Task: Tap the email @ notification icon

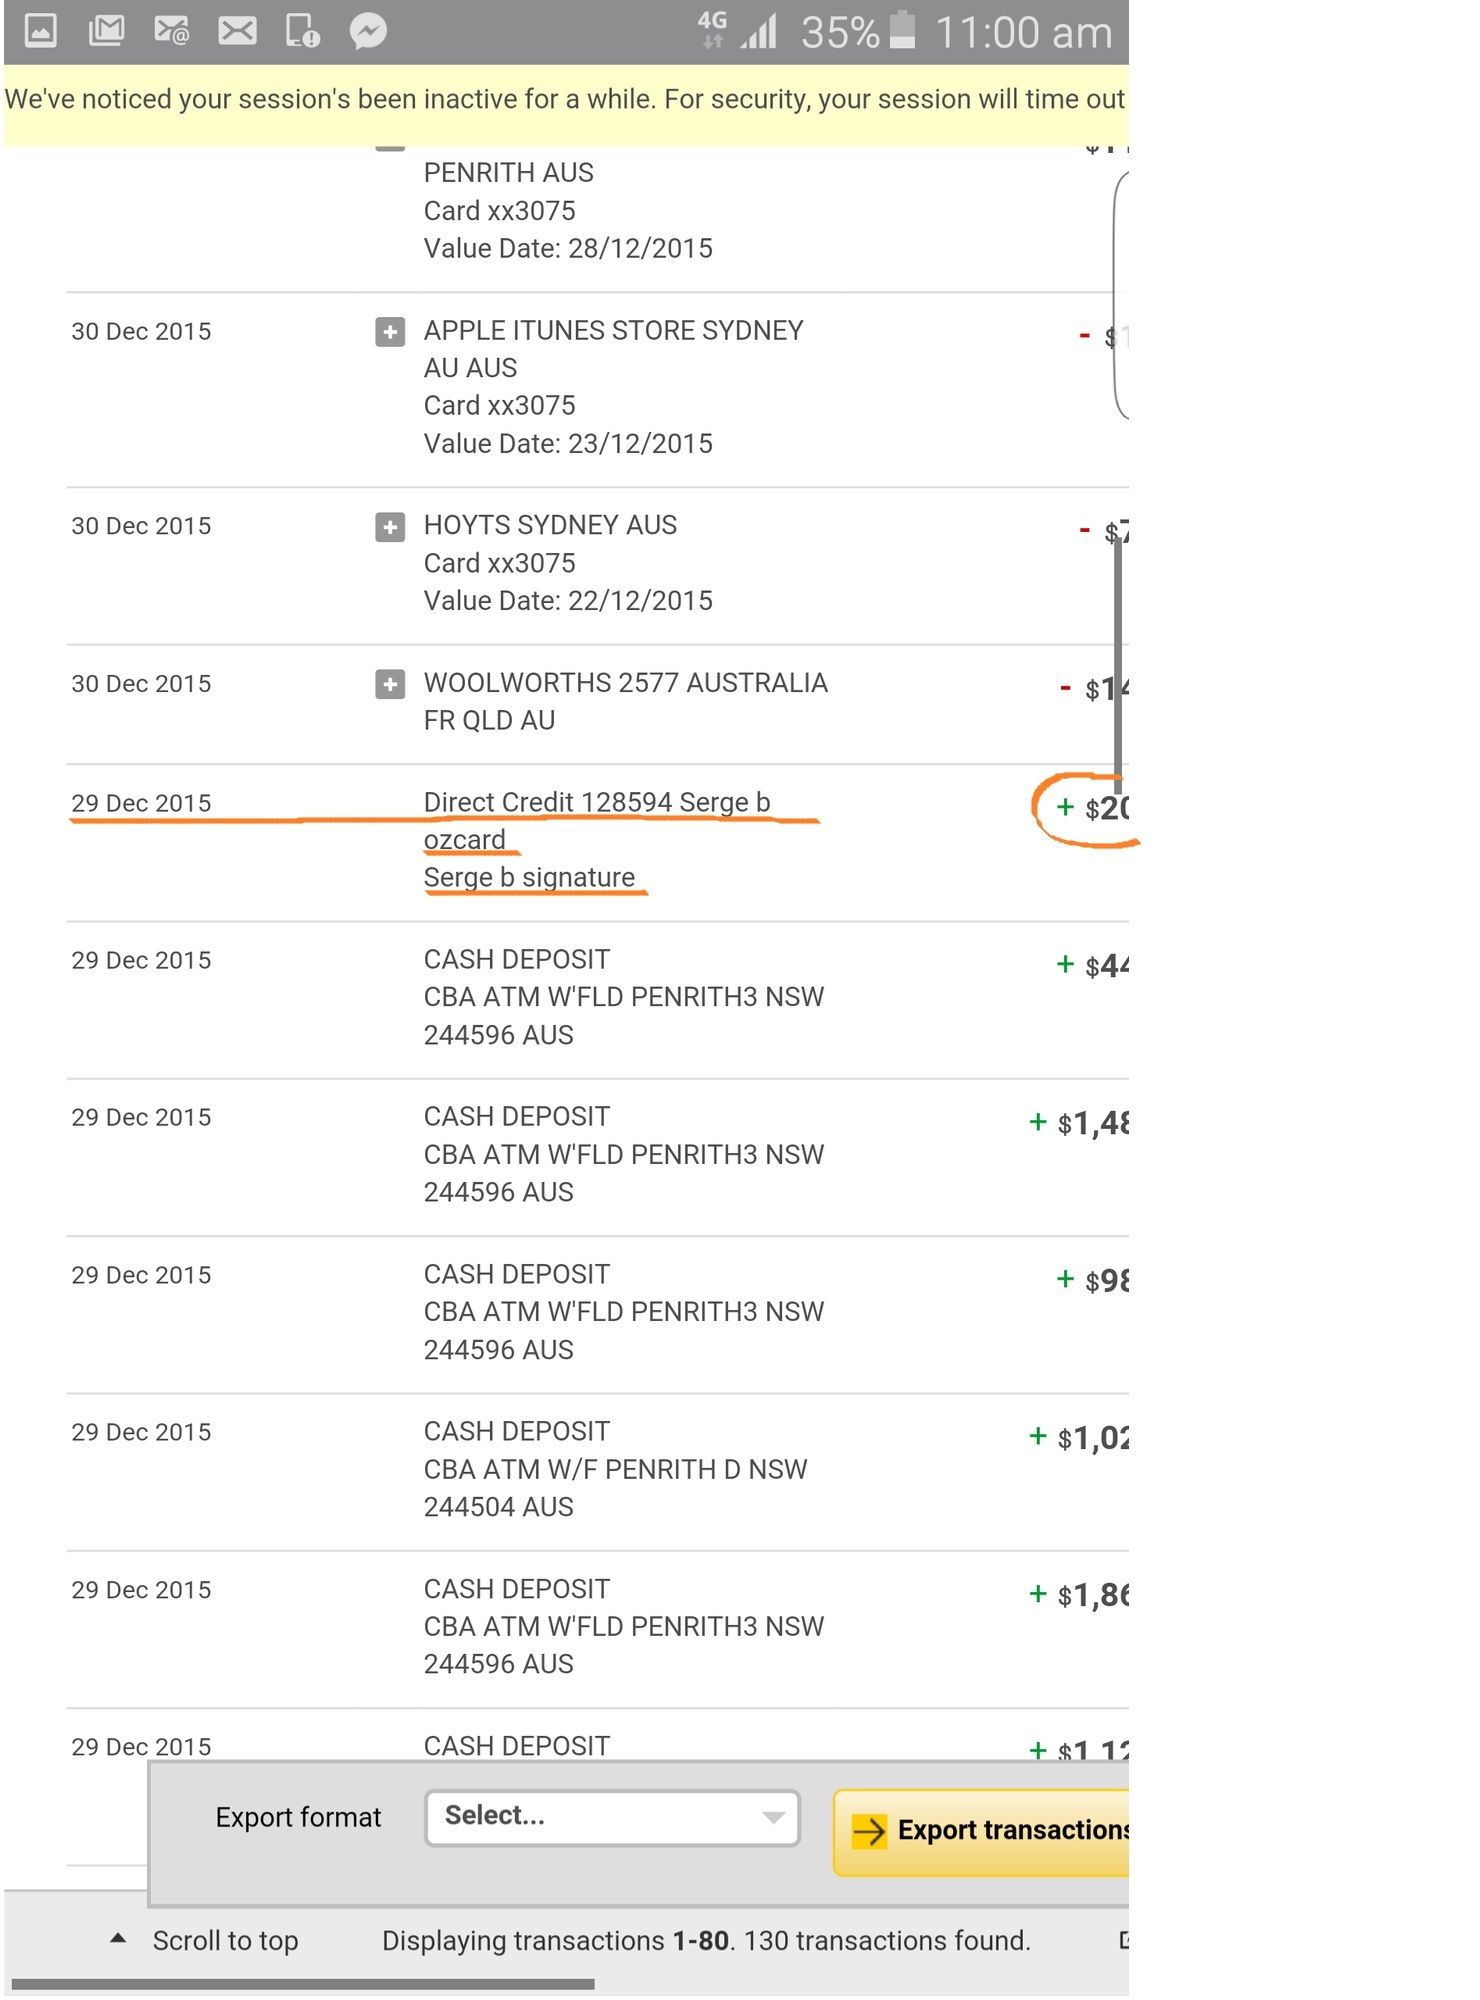Action: click(172, 31)
